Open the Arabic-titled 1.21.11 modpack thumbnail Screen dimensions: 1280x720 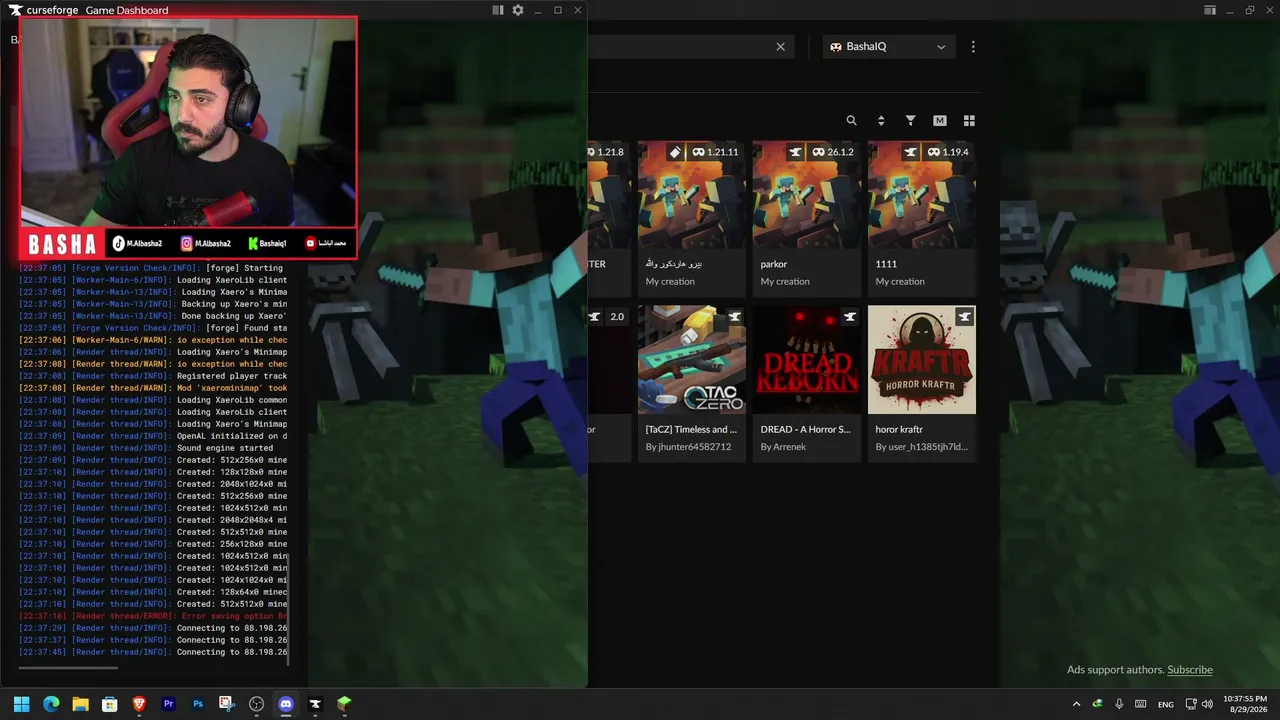691,194
